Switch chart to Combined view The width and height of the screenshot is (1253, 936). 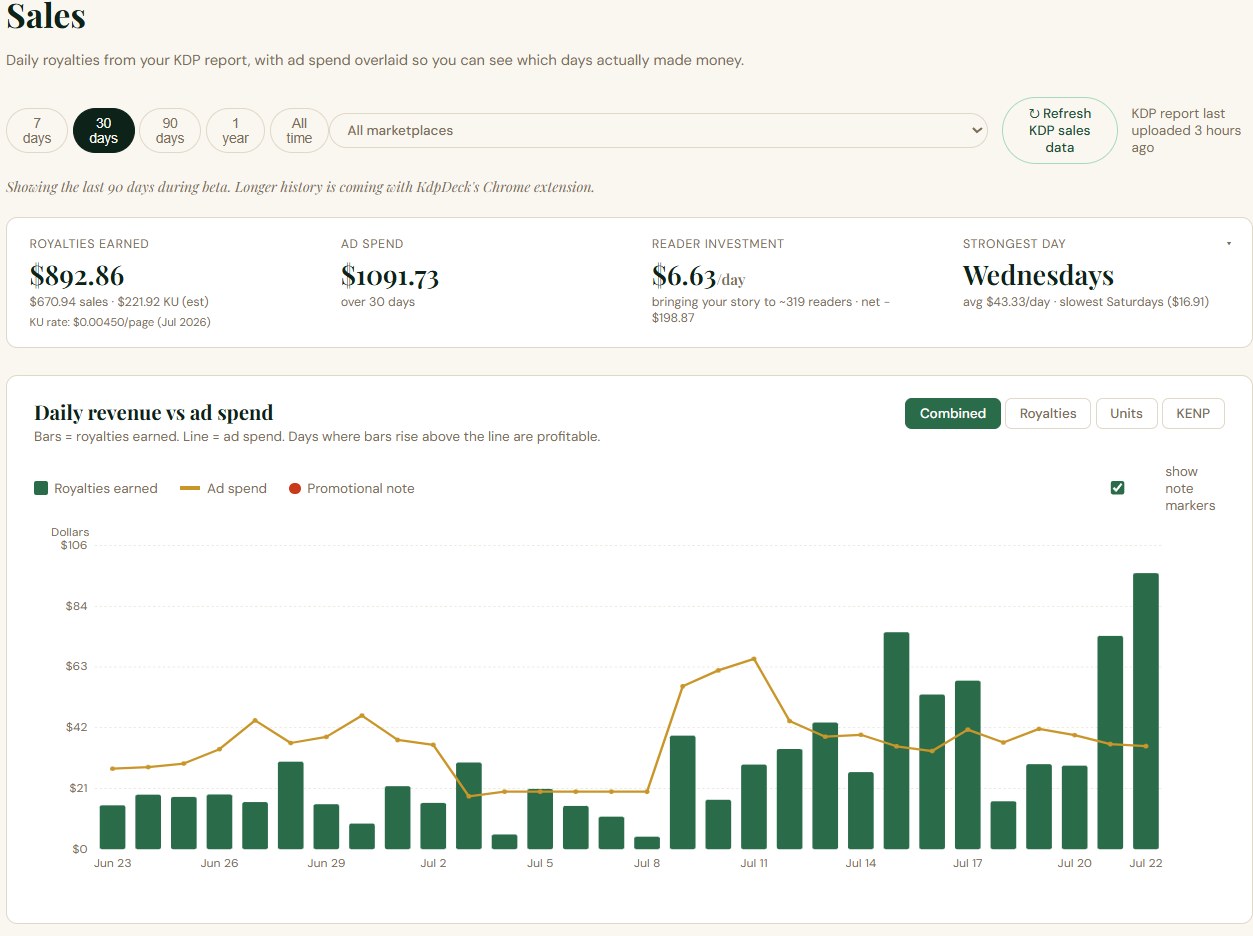[x=953, y=413]
